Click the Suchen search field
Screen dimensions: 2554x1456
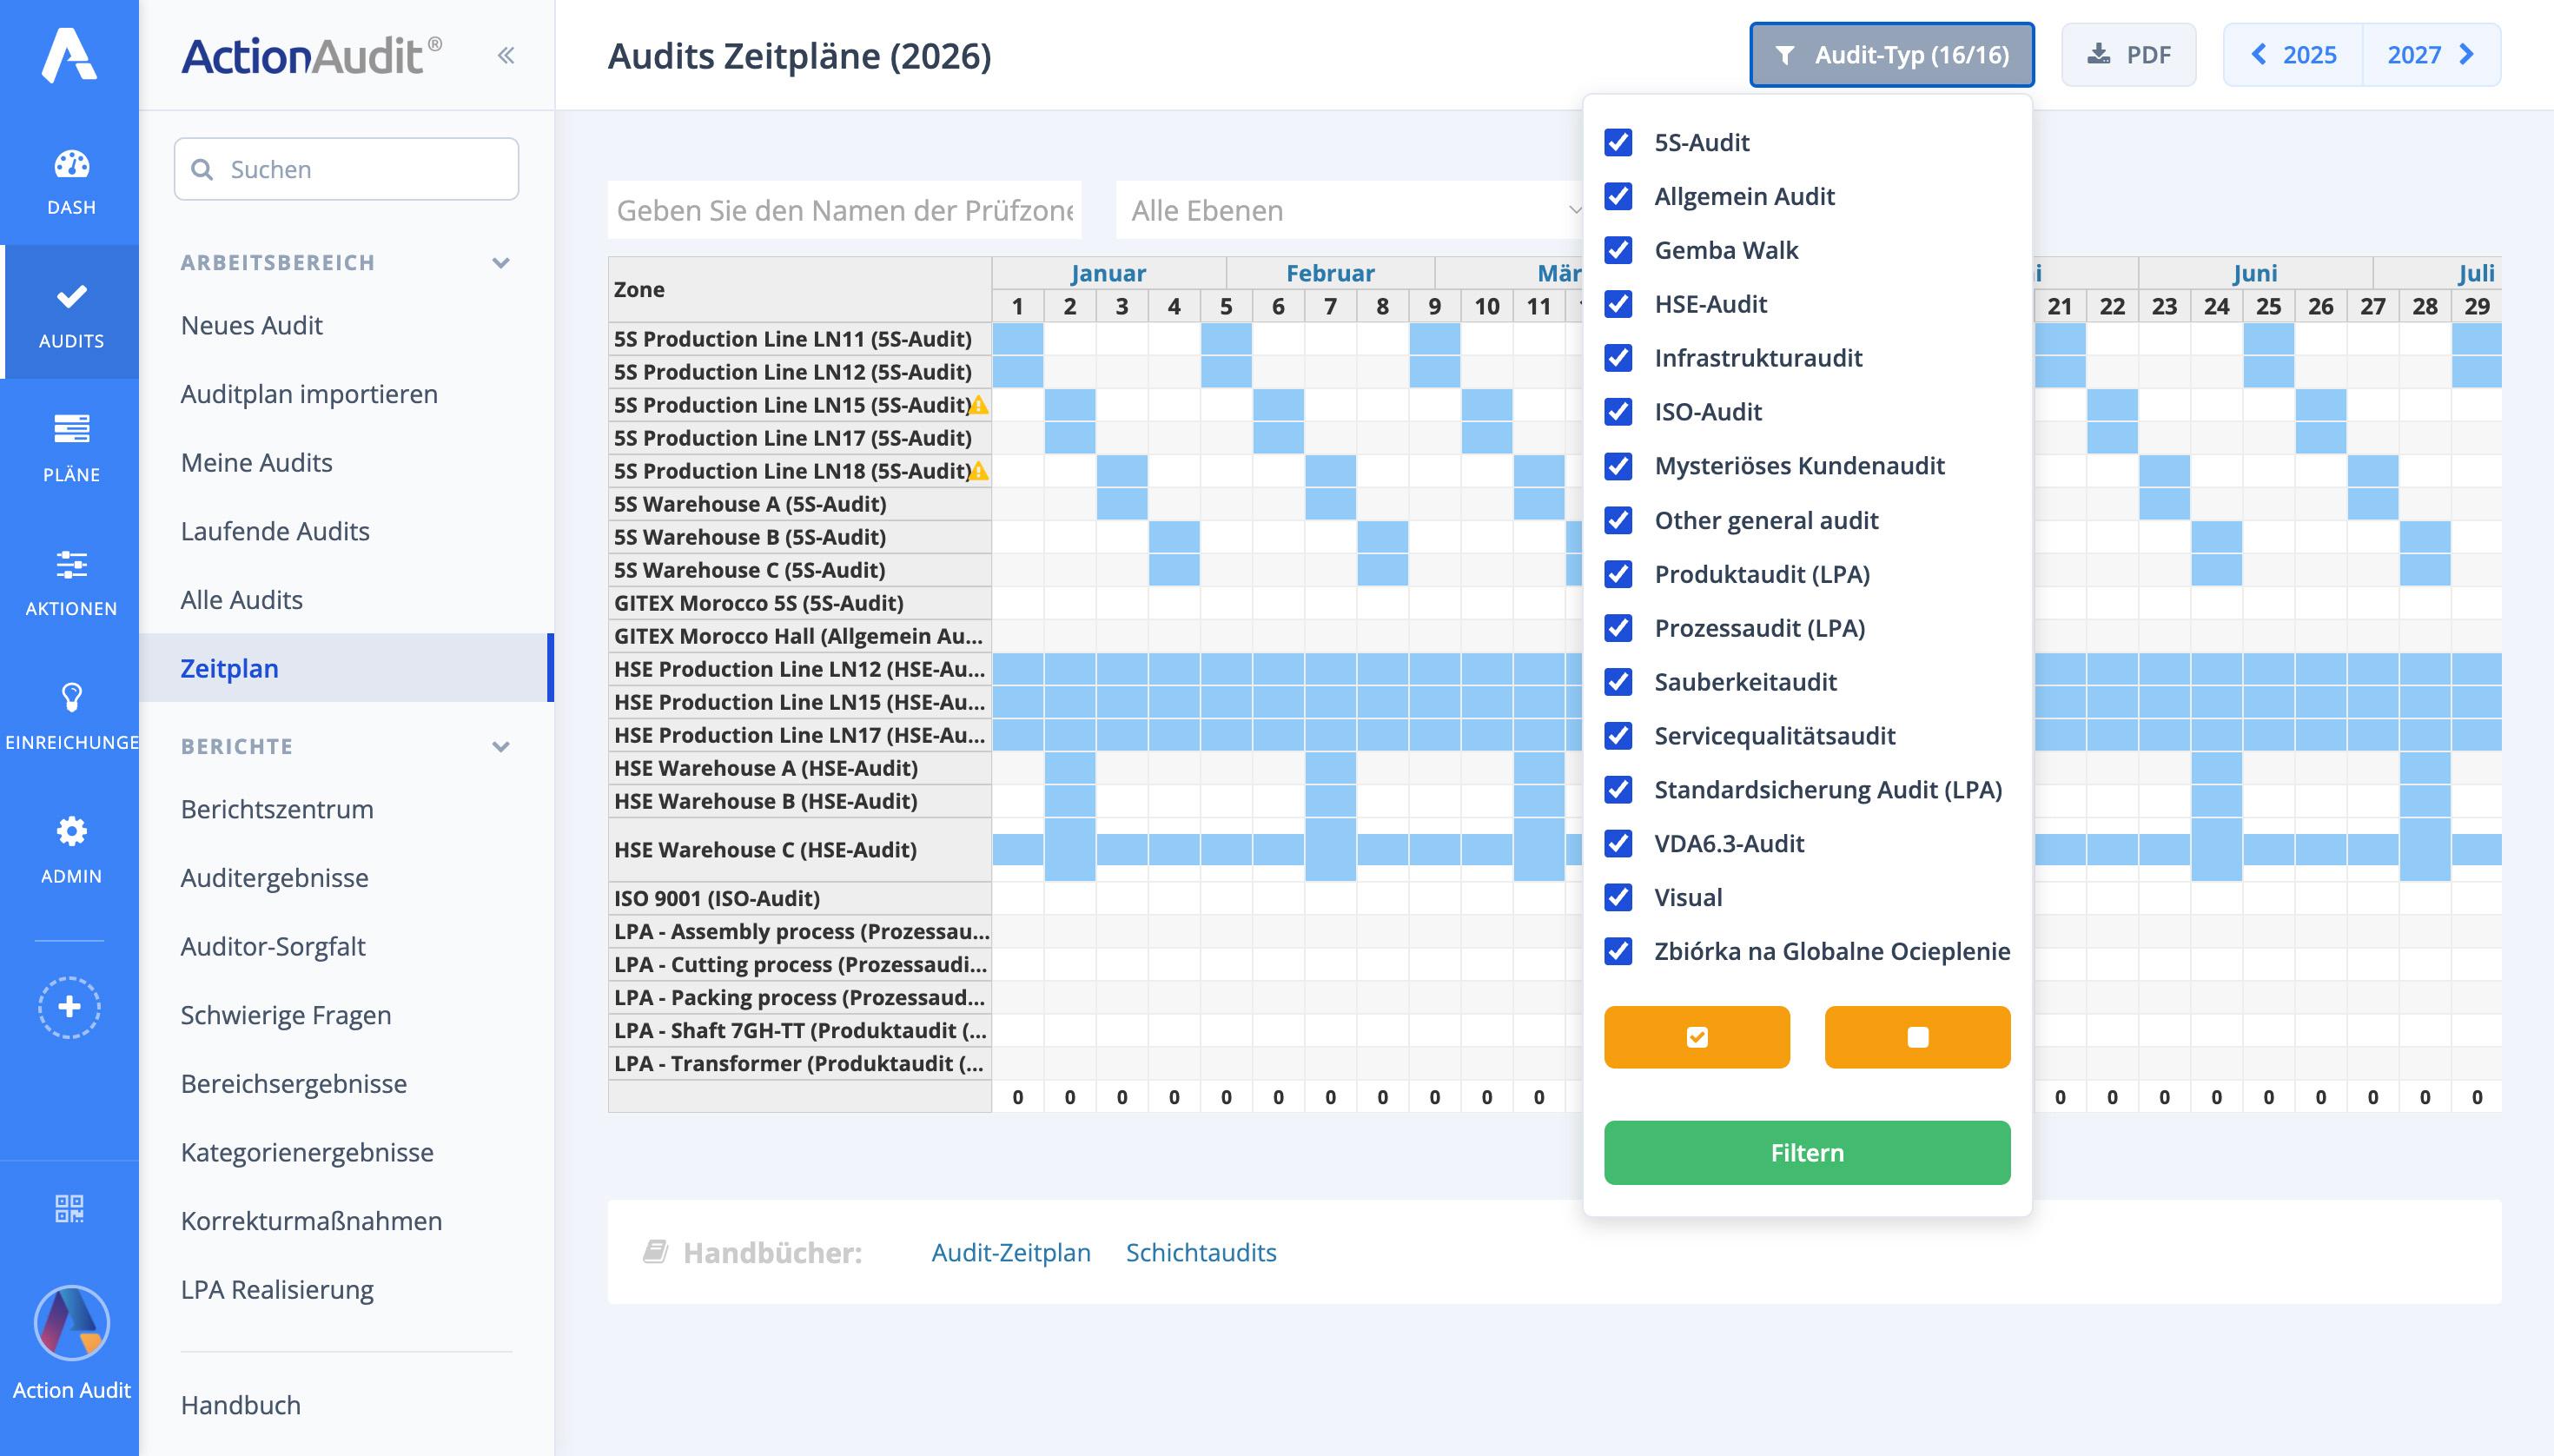[x=346, y=169]
